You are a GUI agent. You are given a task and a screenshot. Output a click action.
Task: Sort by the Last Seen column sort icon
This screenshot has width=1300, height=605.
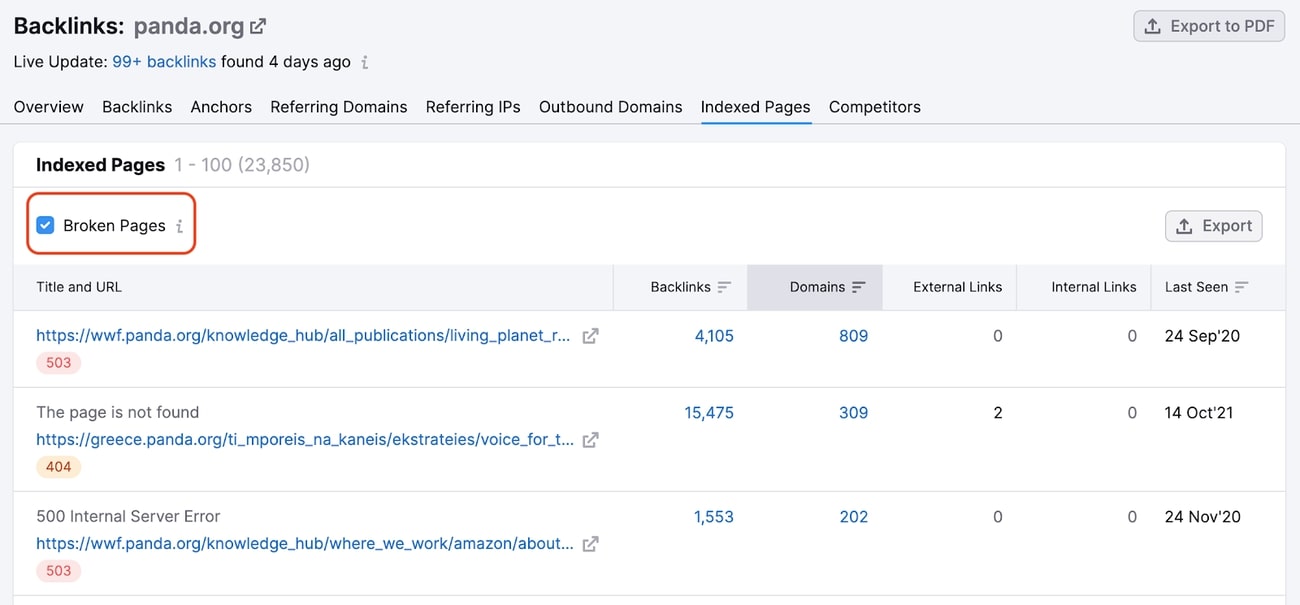(x=1241, y=287)
